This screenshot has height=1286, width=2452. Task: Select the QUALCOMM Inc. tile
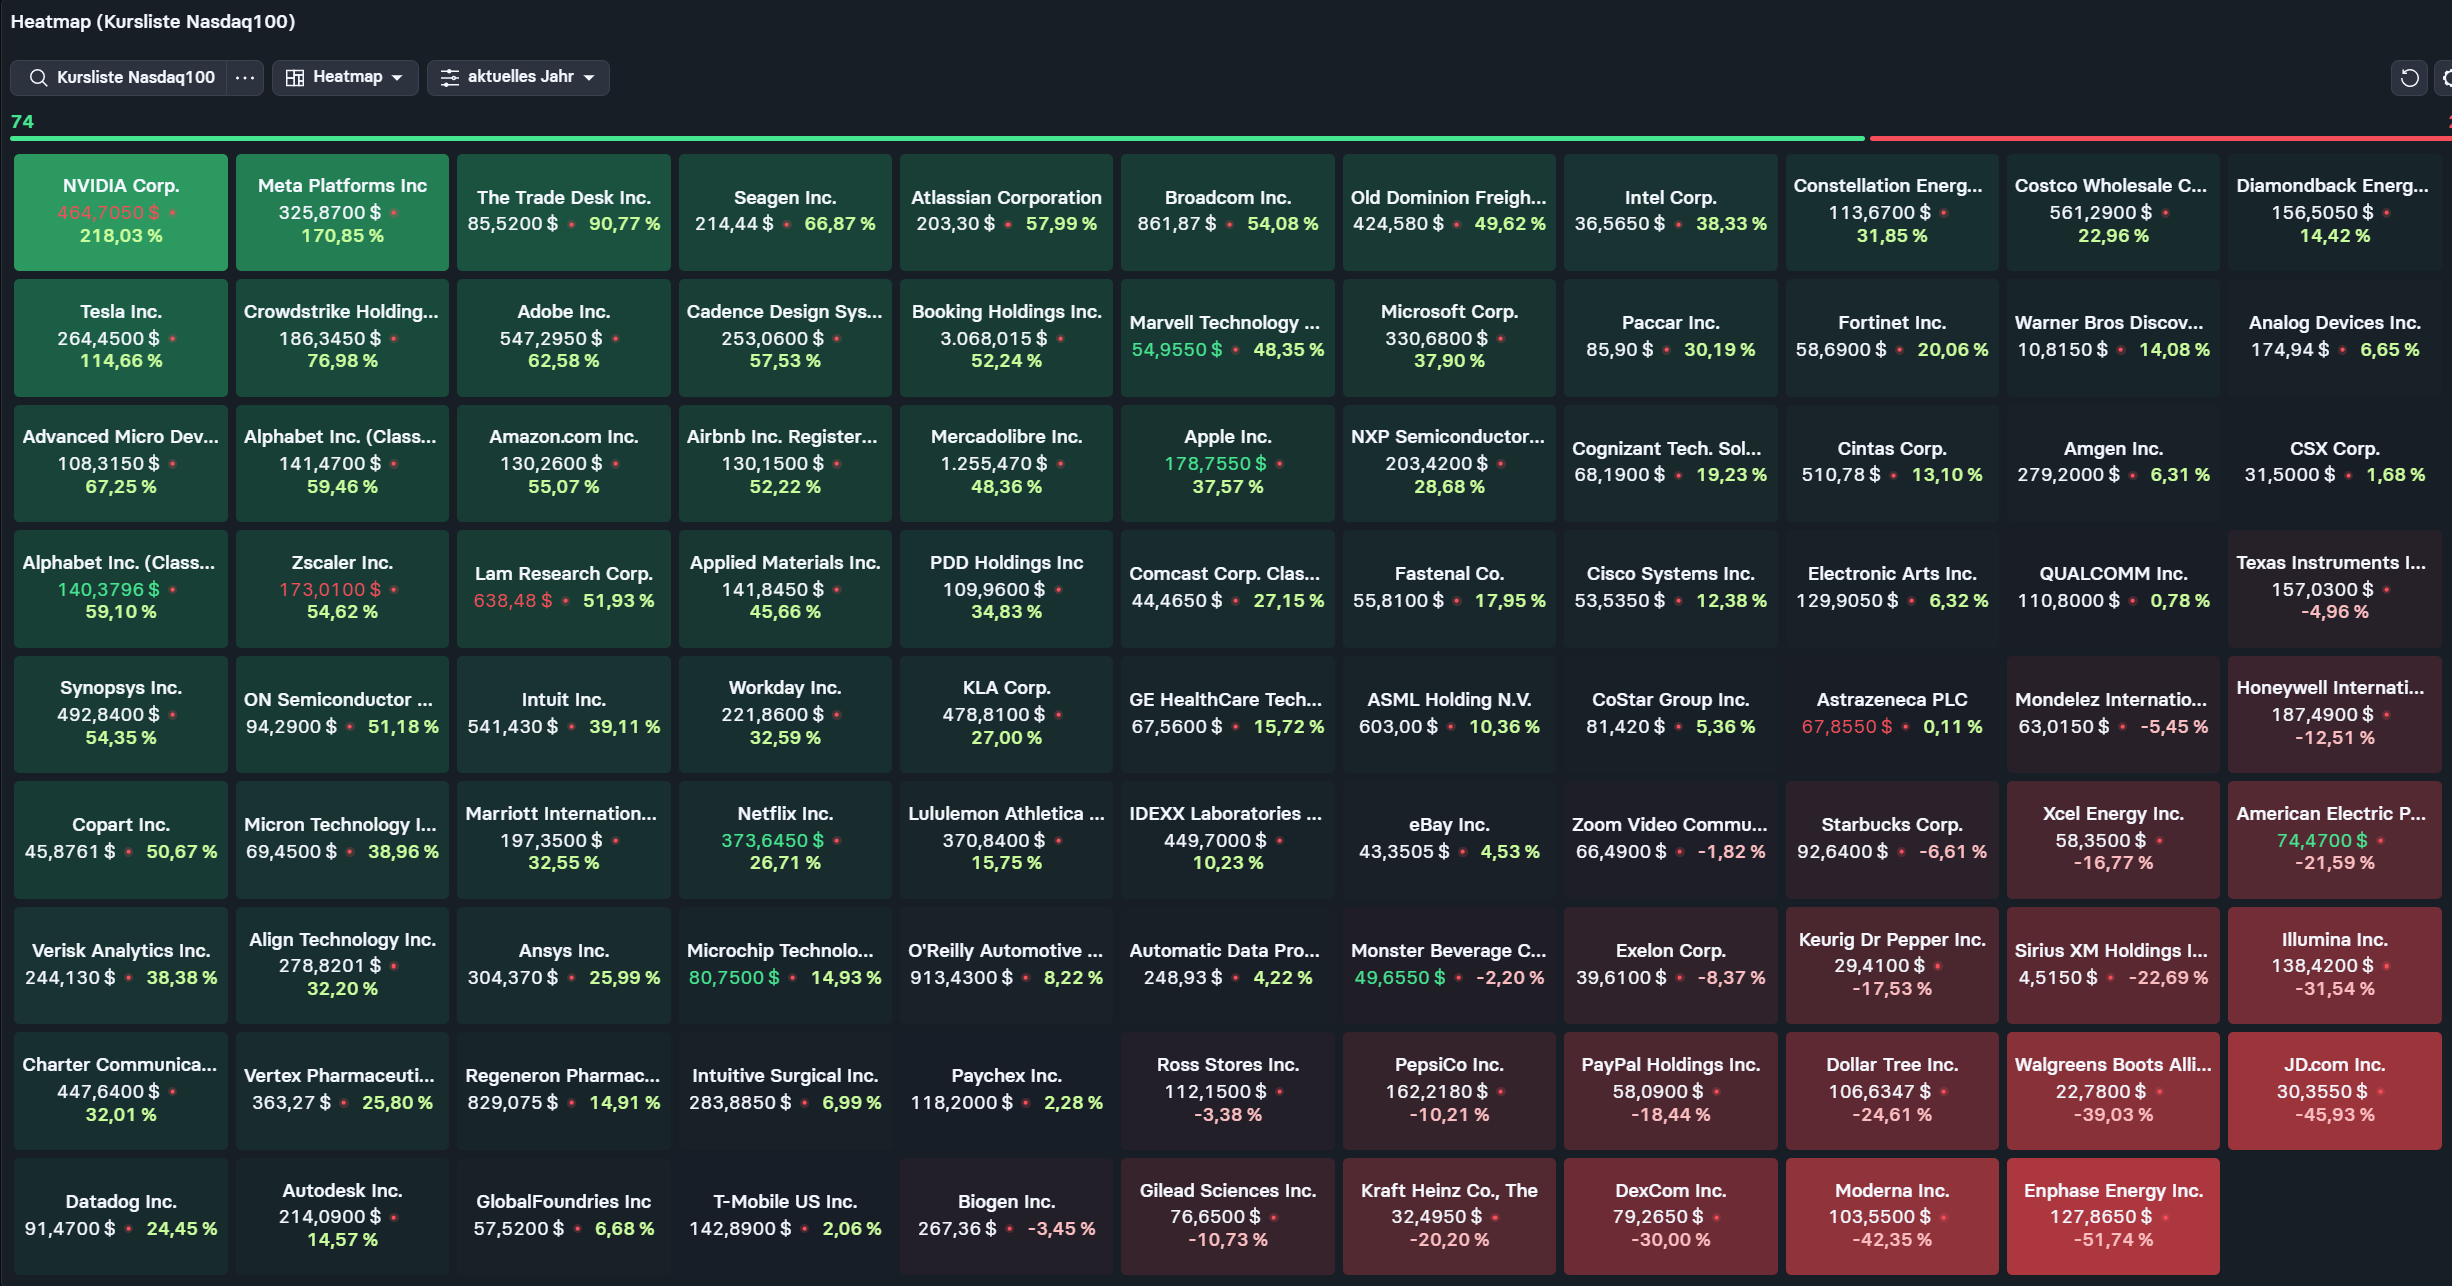(2113, 589)
